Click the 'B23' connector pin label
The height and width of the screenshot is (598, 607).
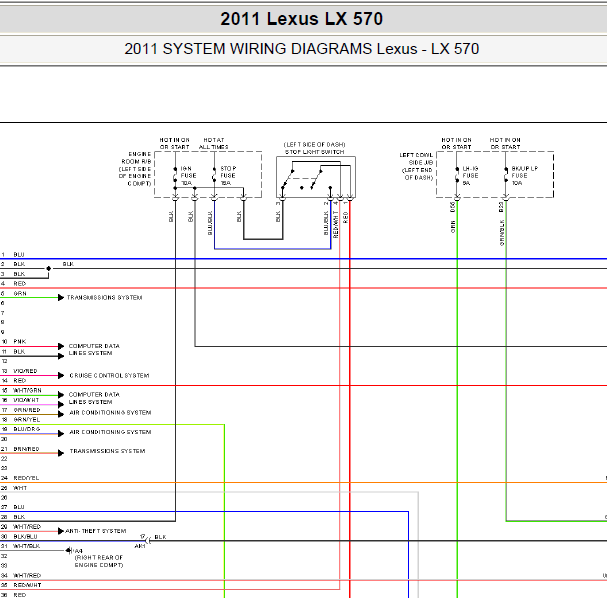click(x=501, y=207)
